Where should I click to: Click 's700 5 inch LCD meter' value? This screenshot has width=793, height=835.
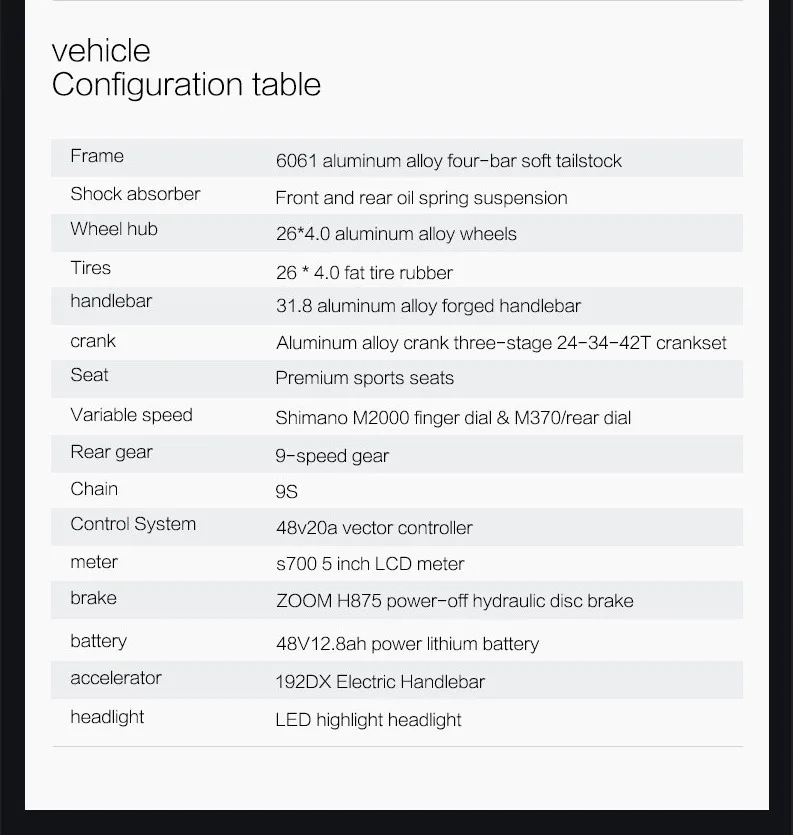coord(370,564)
